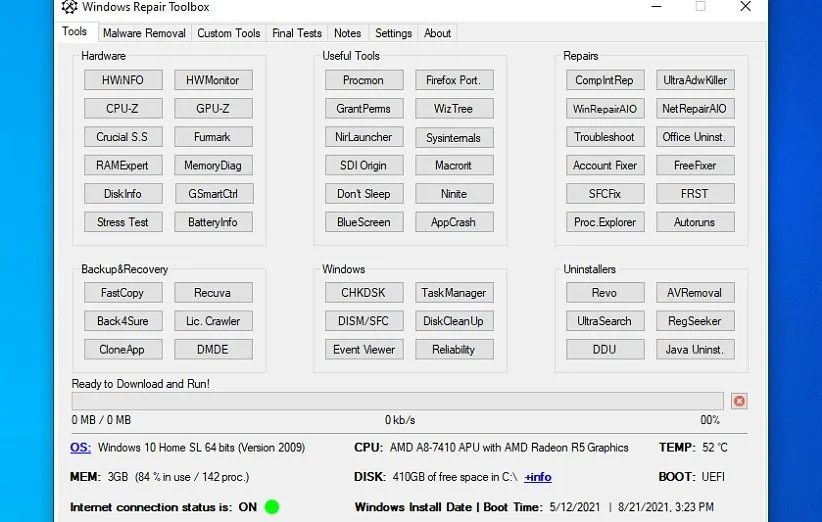Run the CPU-Z button
Image resolution: width=822 pixels, height=522 pixels.
pos(123,108)
